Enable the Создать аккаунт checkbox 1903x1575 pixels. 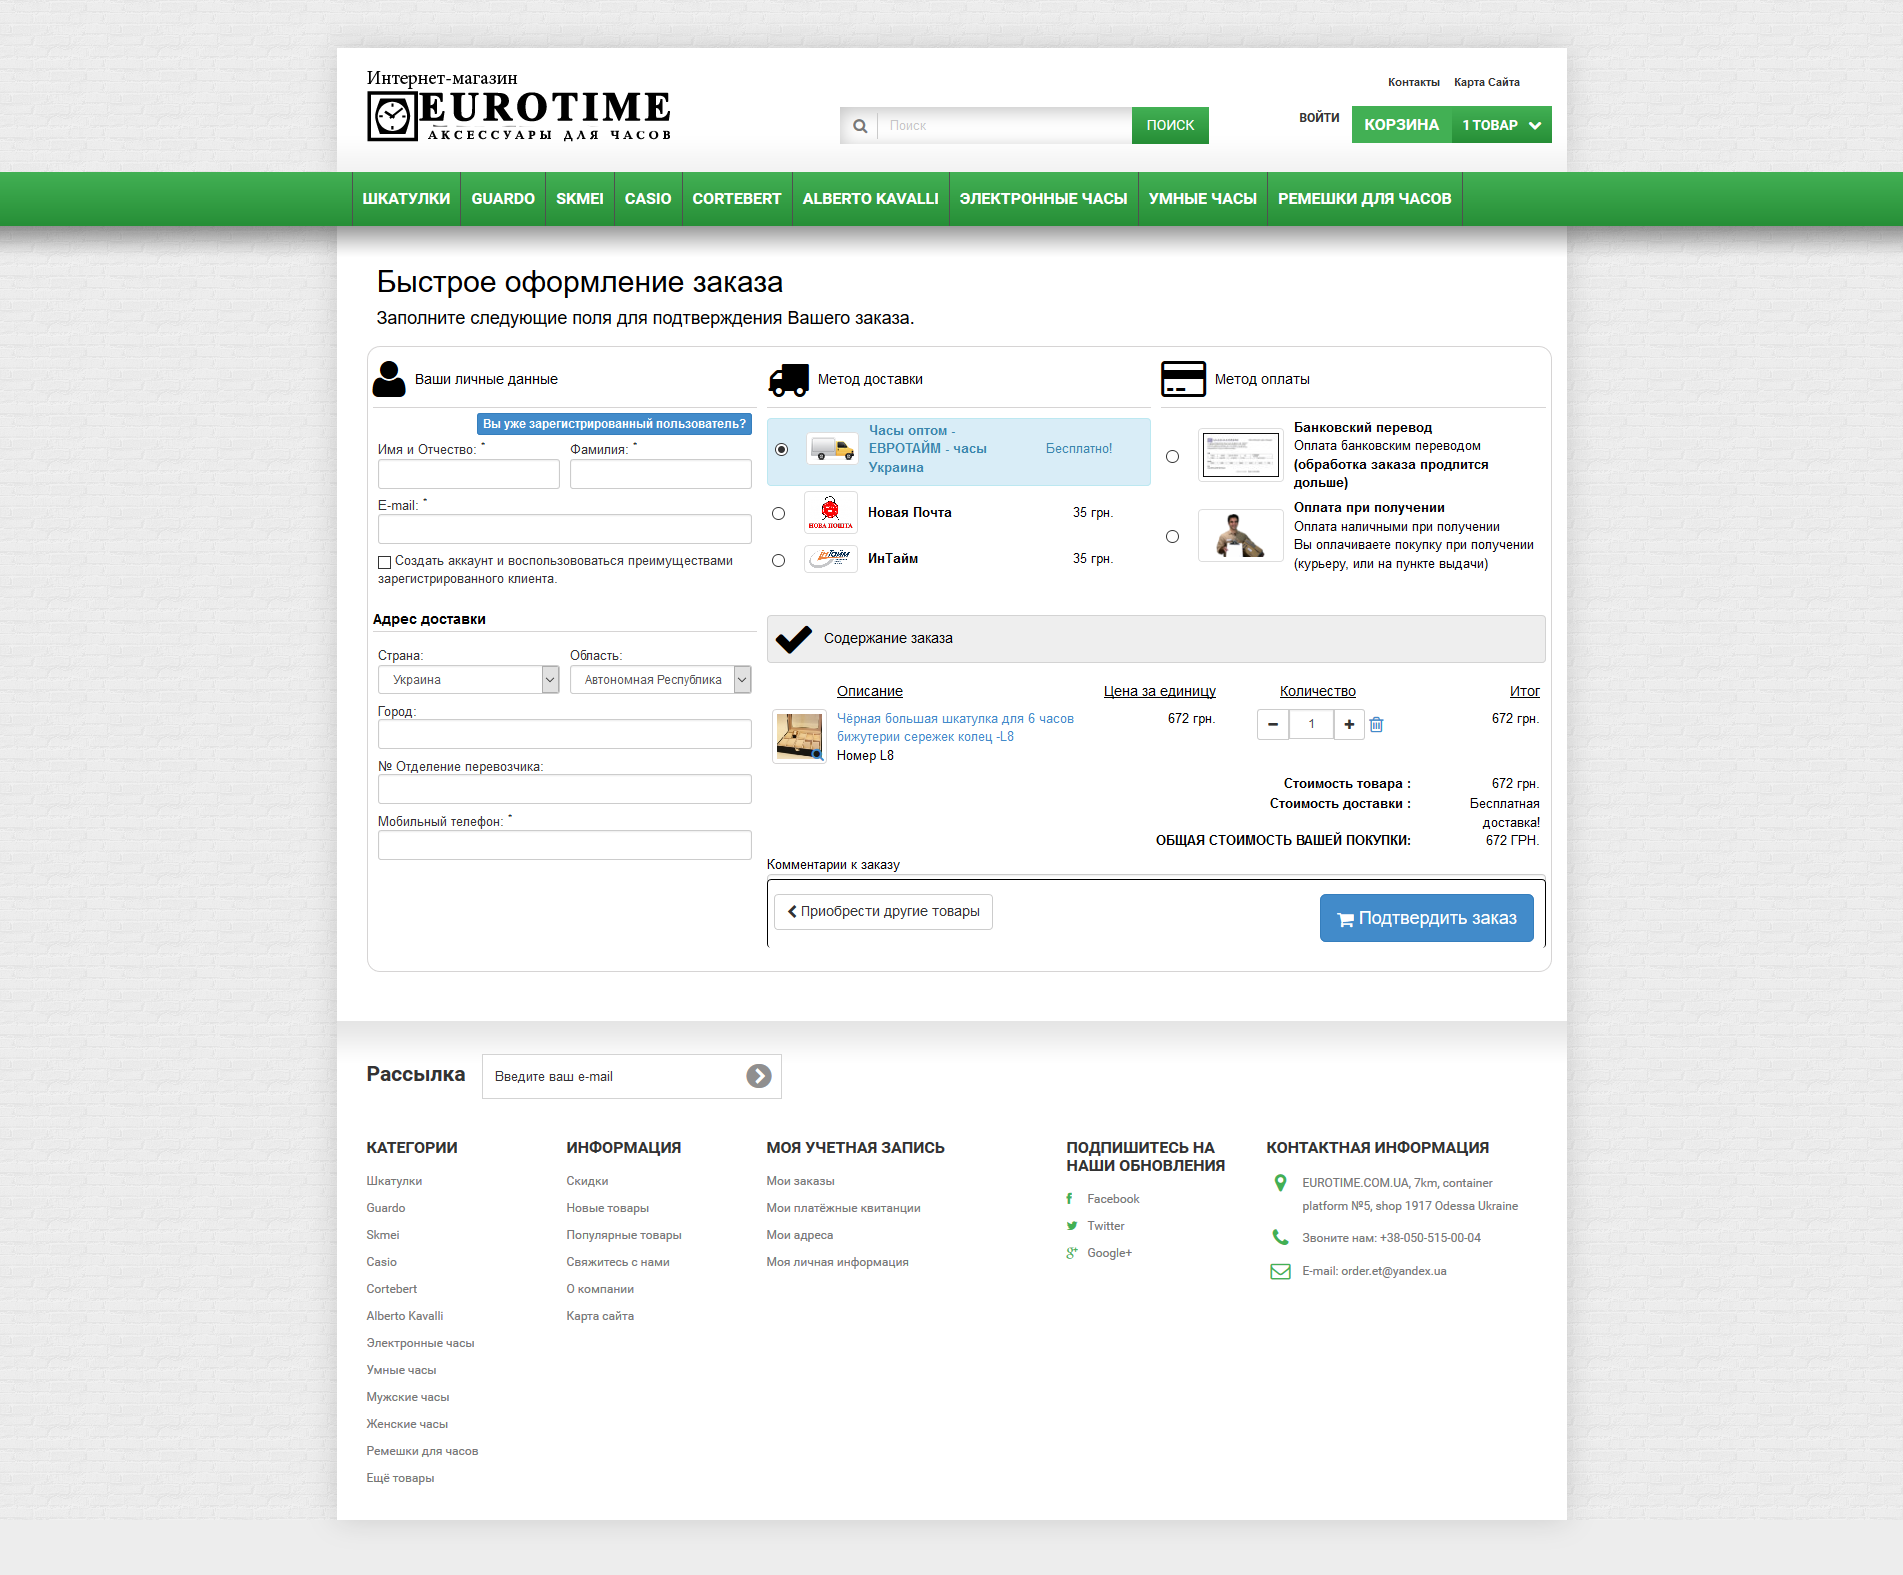pos(384,562)
